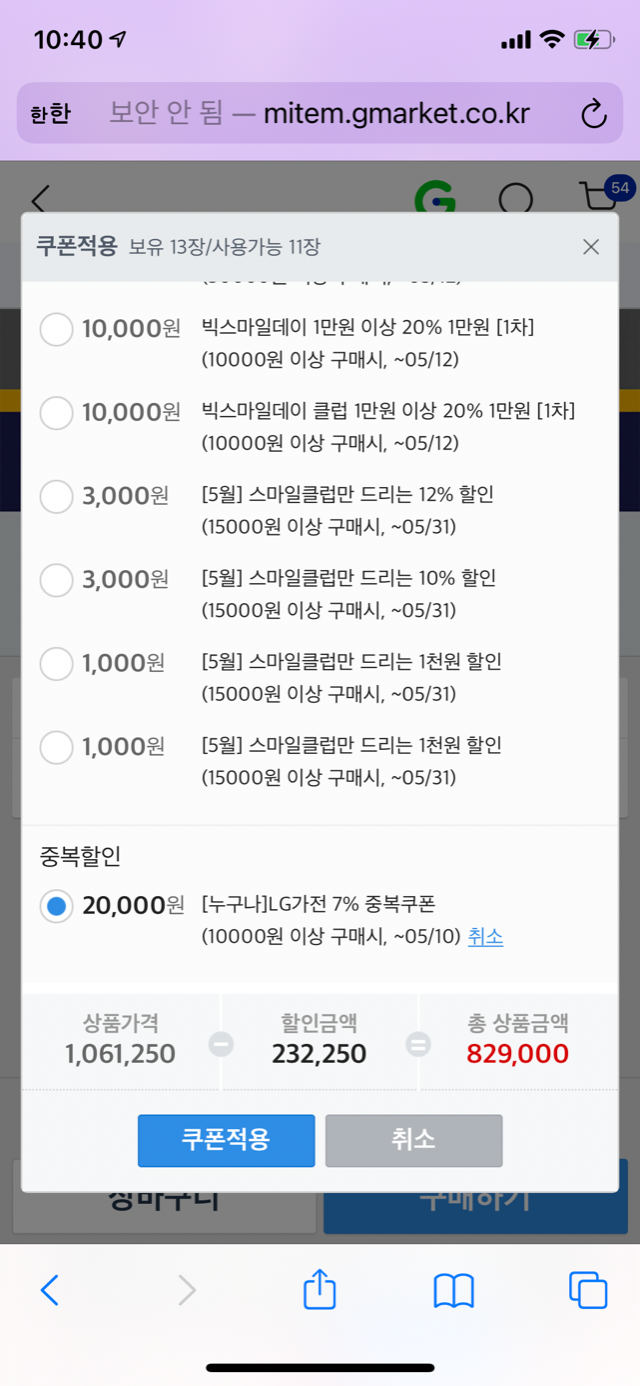Tap the mitem.gmarket.co.kr address field
Image resolution: width=640 pixels, height=1386 pixels.
[320, 114]
